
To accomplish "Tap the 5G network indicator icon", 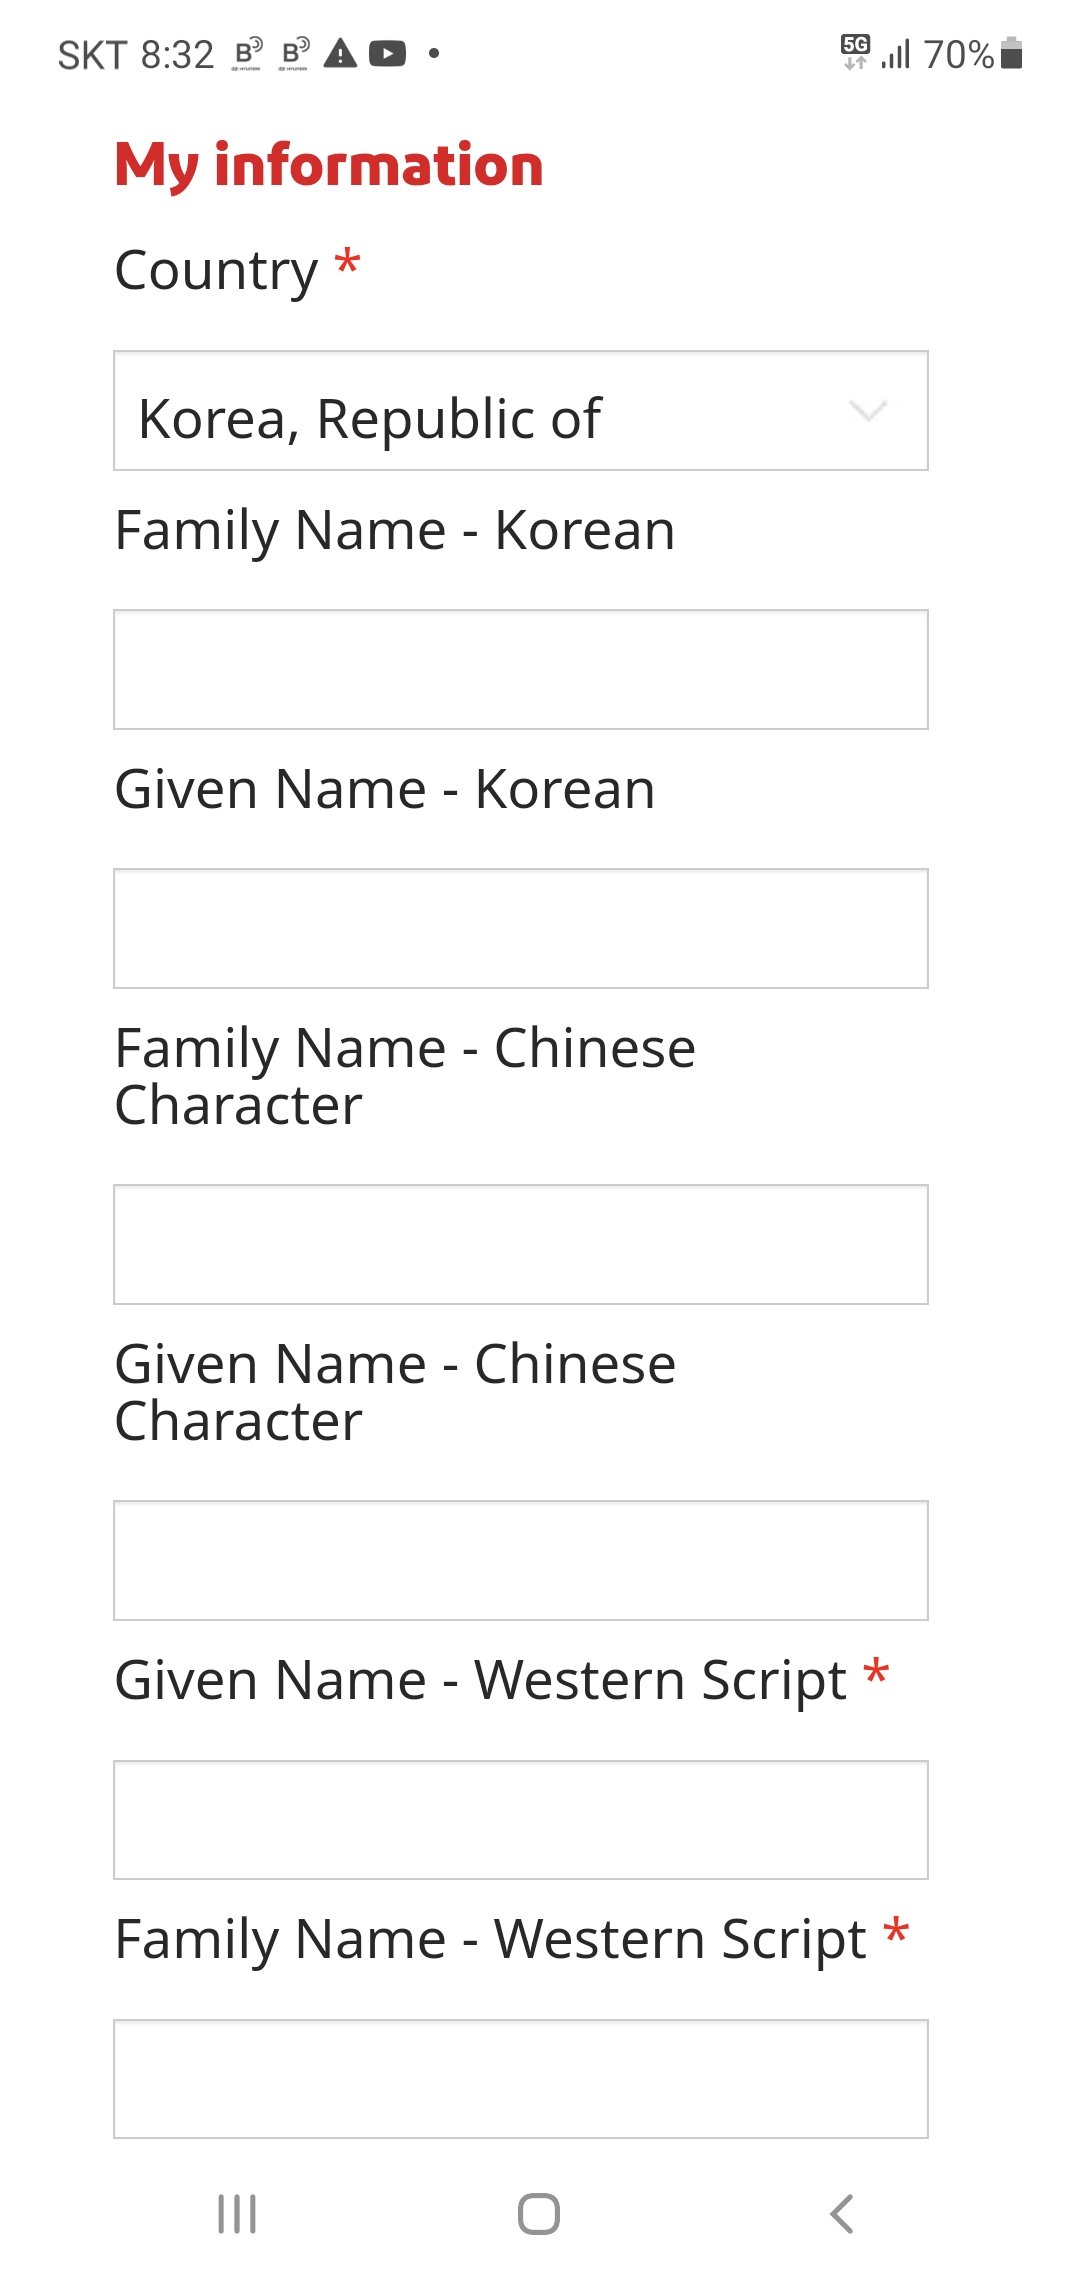I will click(x=855, y=52).
